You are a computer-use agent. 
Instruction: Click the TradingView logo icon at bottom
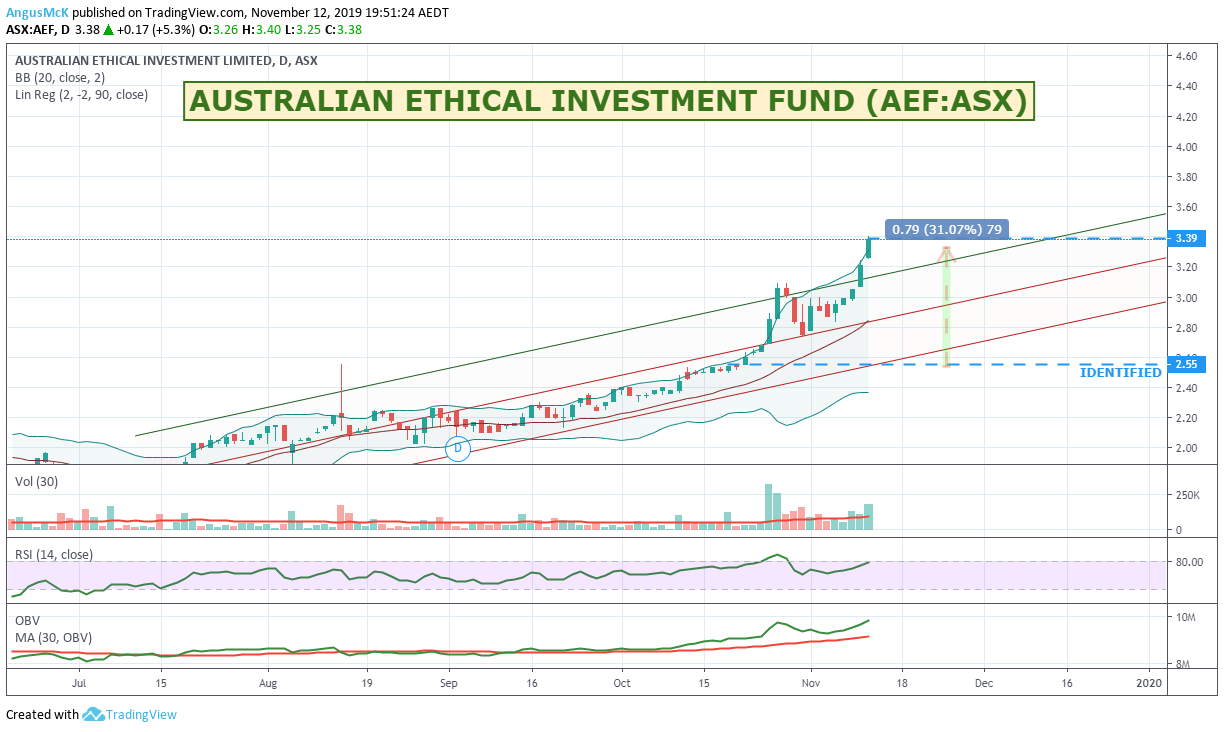point(94,714)
